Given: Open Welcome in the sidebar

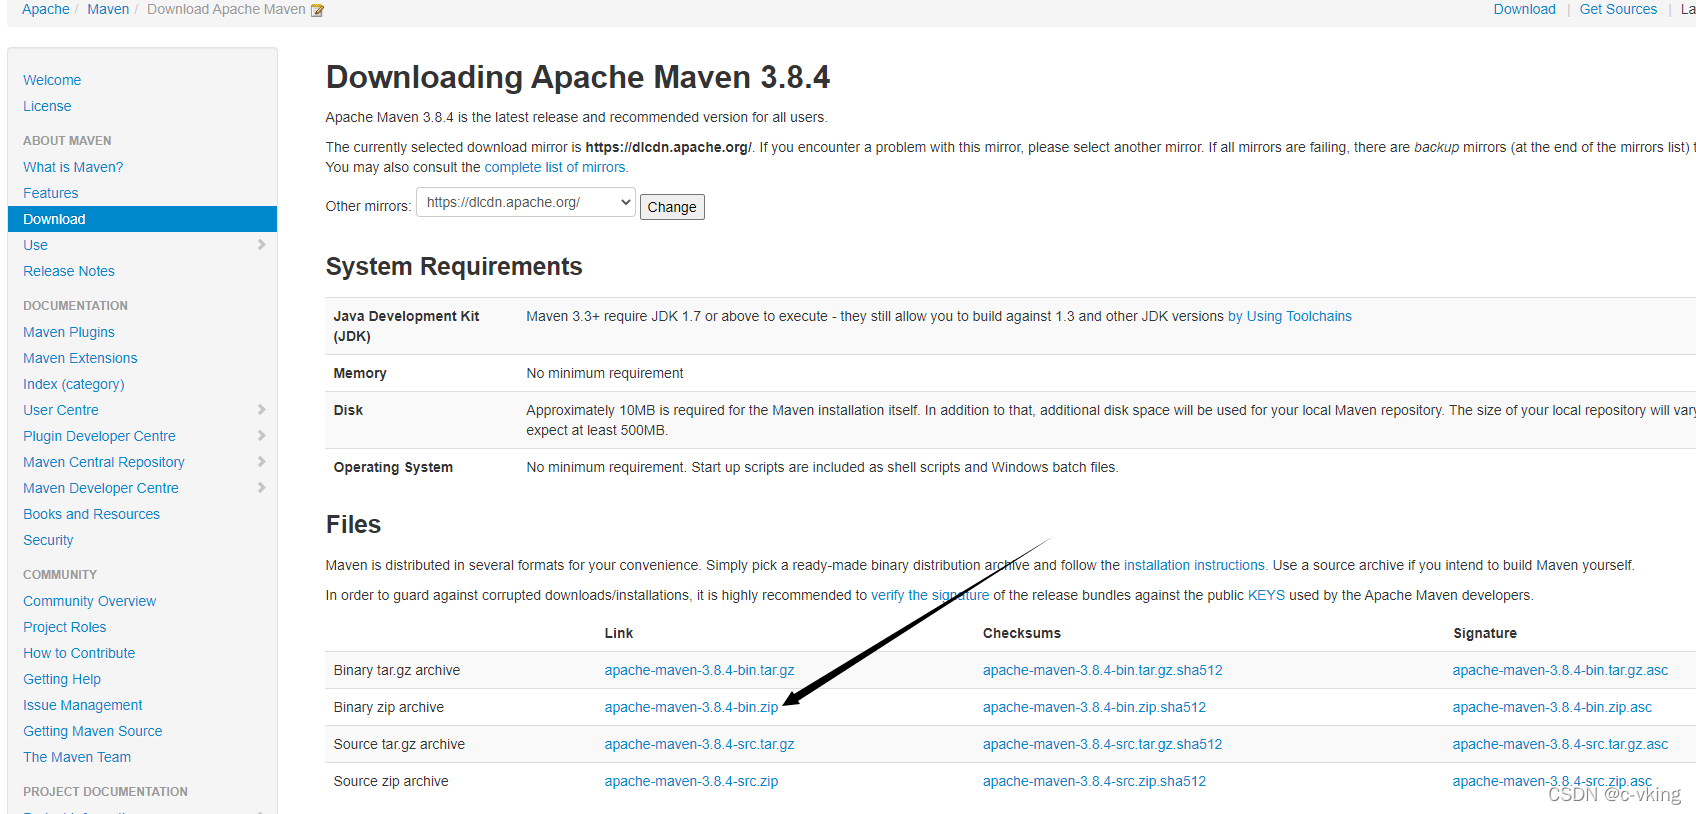Looking at the screenshot, I should (52, 80).
